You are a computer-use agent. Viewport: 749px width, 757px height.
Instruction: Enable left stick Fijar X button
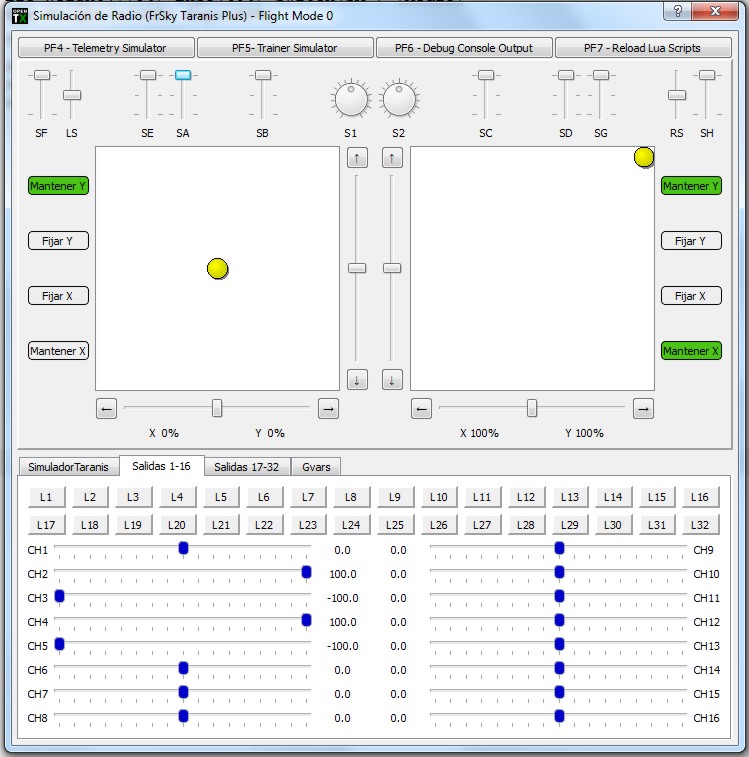(x=59, y=296)
